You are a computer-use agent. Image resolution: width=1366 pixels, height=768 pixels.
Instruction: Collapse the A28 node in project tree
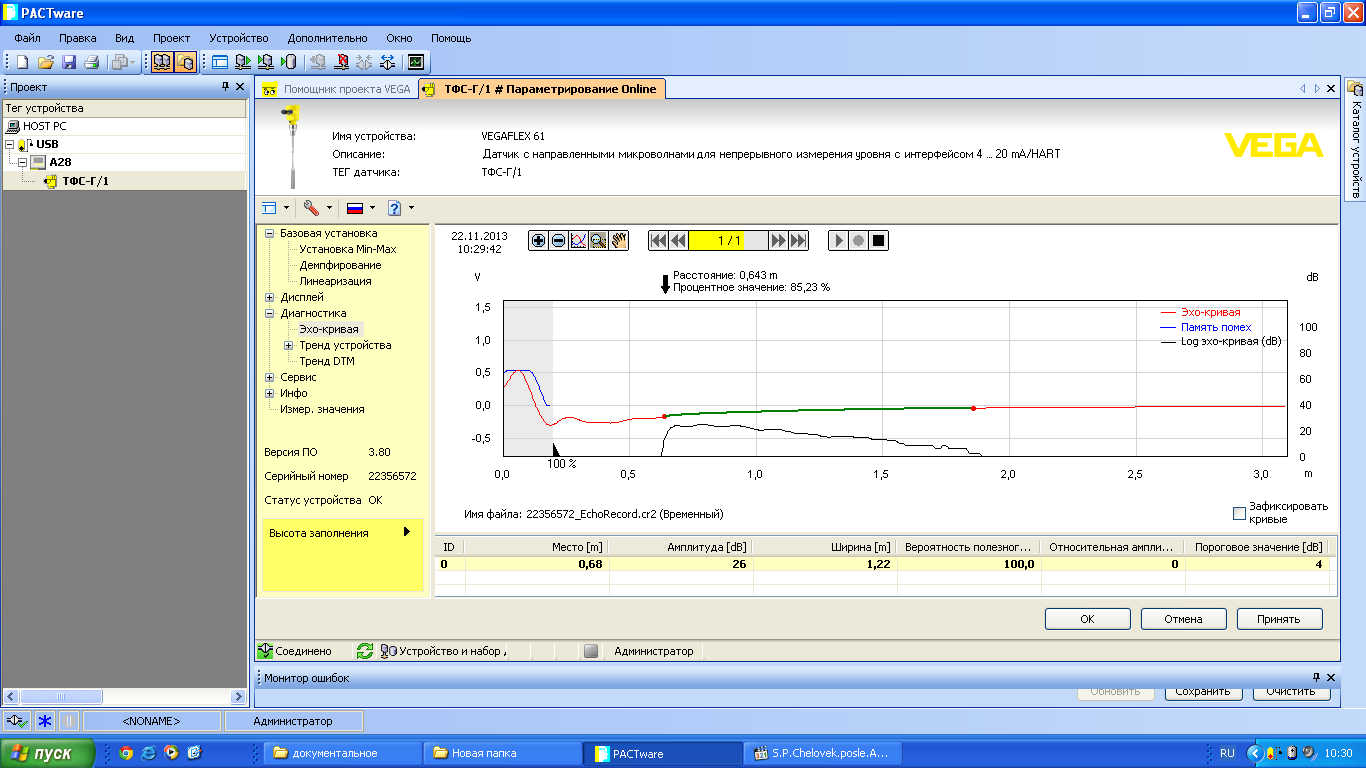click(x=23, y=162)
